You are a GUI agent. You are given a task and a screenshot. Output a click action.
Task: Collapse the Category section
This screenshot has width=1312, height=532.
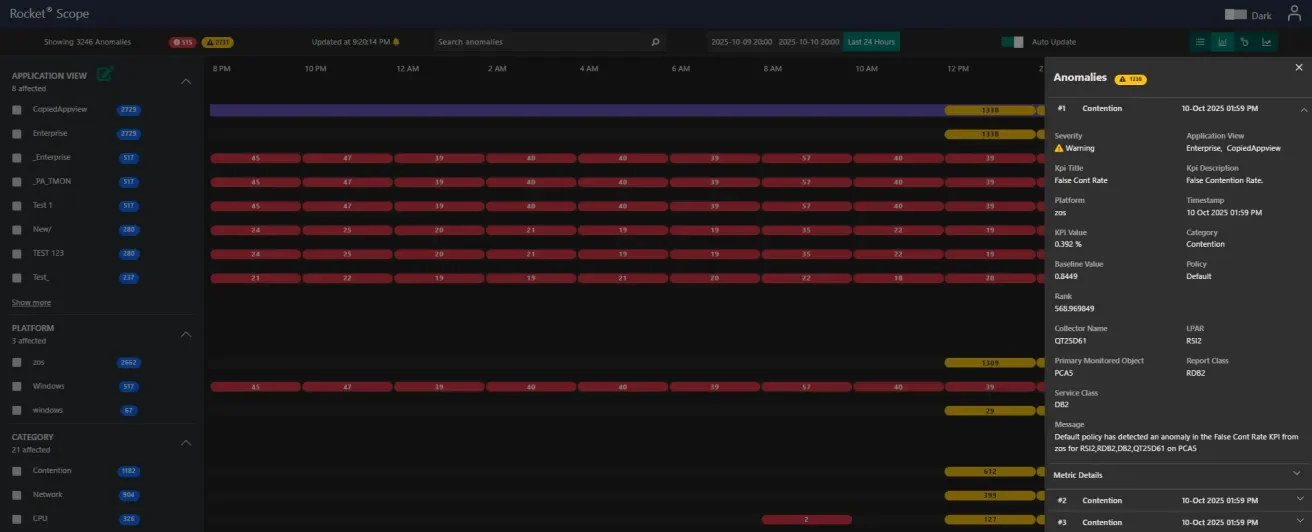[x=185, y=442]
